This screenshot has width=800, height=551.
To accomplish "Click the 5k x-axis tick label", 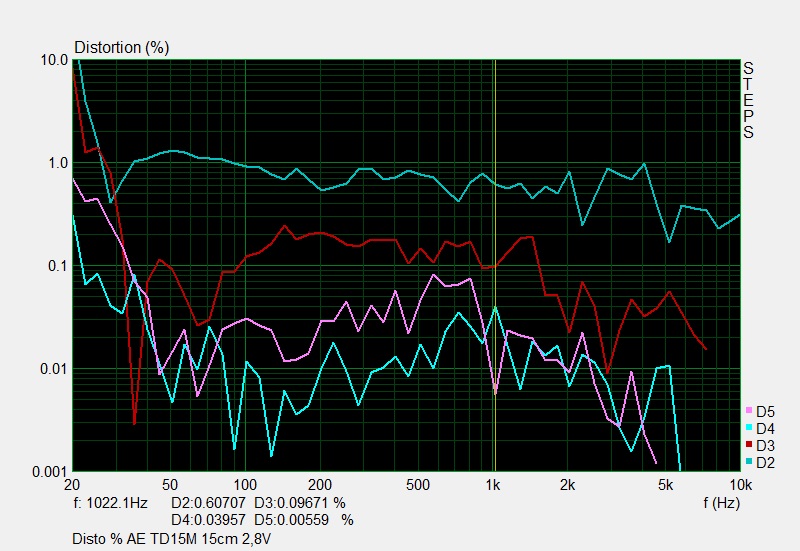I will [x=665, y=485].
